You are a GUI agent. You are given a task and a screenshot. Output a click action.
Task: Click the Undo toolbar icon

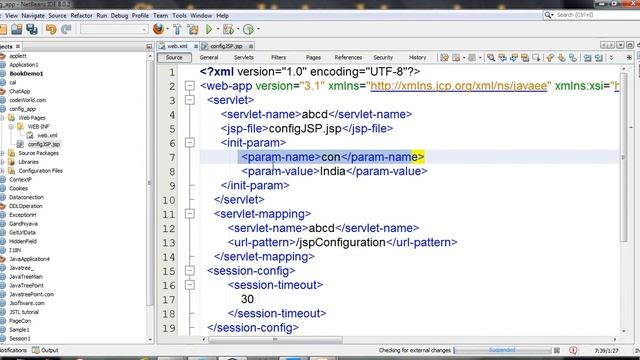[x=51, y=29]
